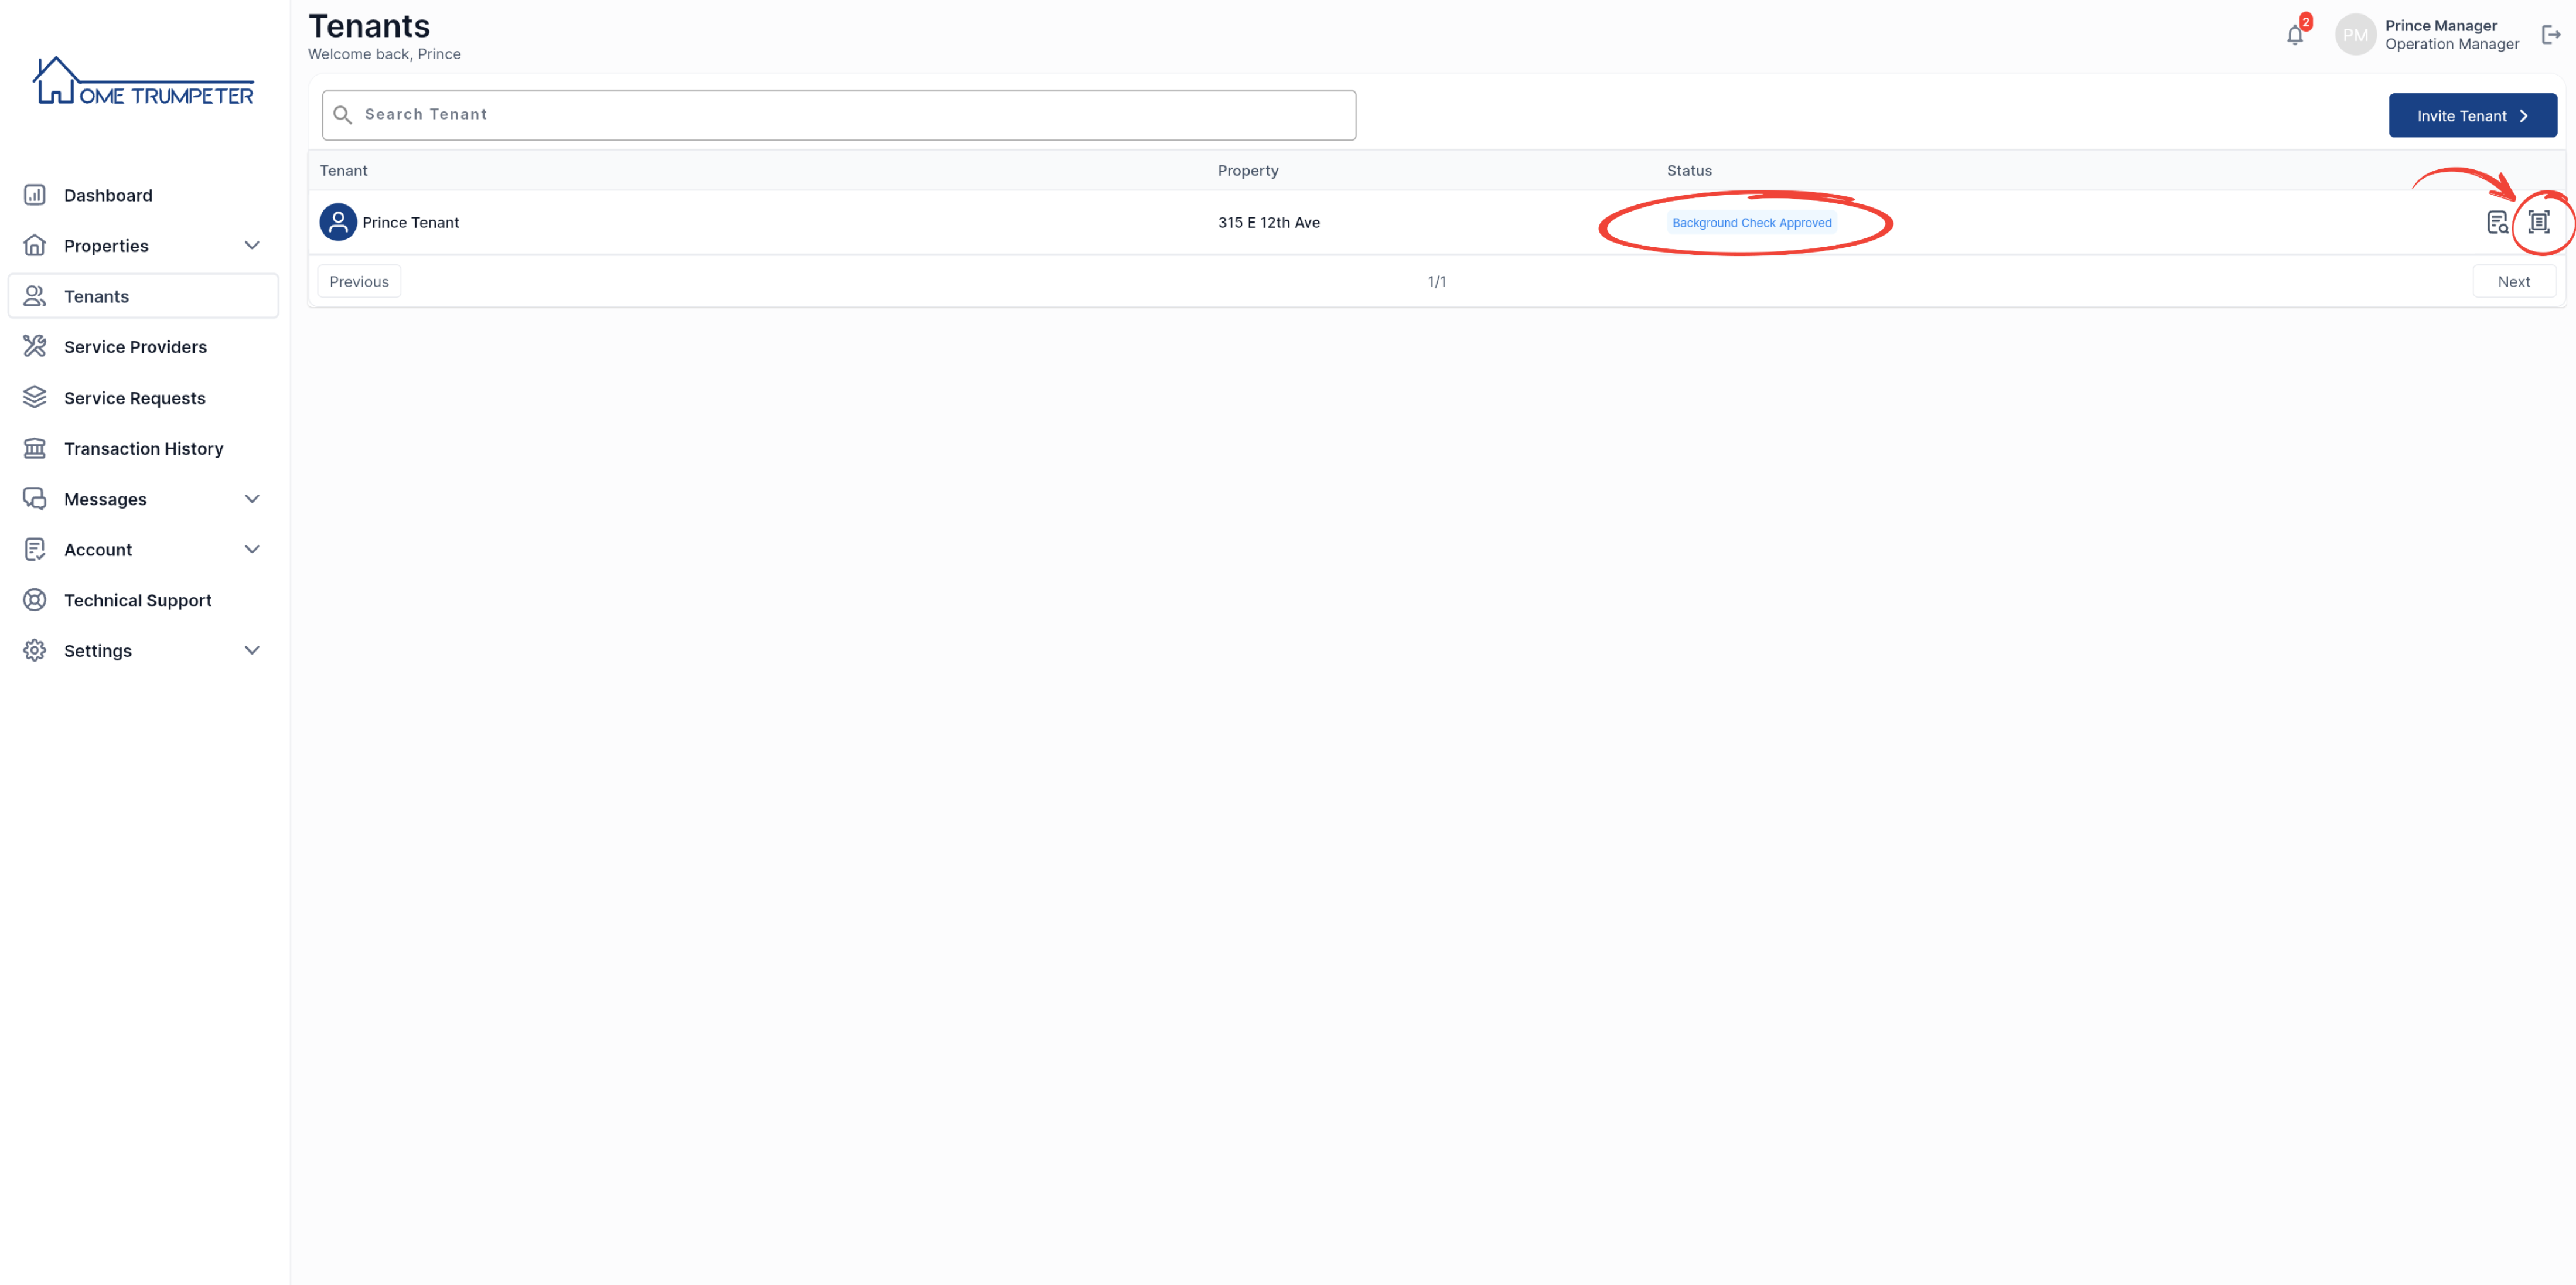Click the Tenant column header
This screenshot has width=2576, height=1285.
[x=343, y=171]
